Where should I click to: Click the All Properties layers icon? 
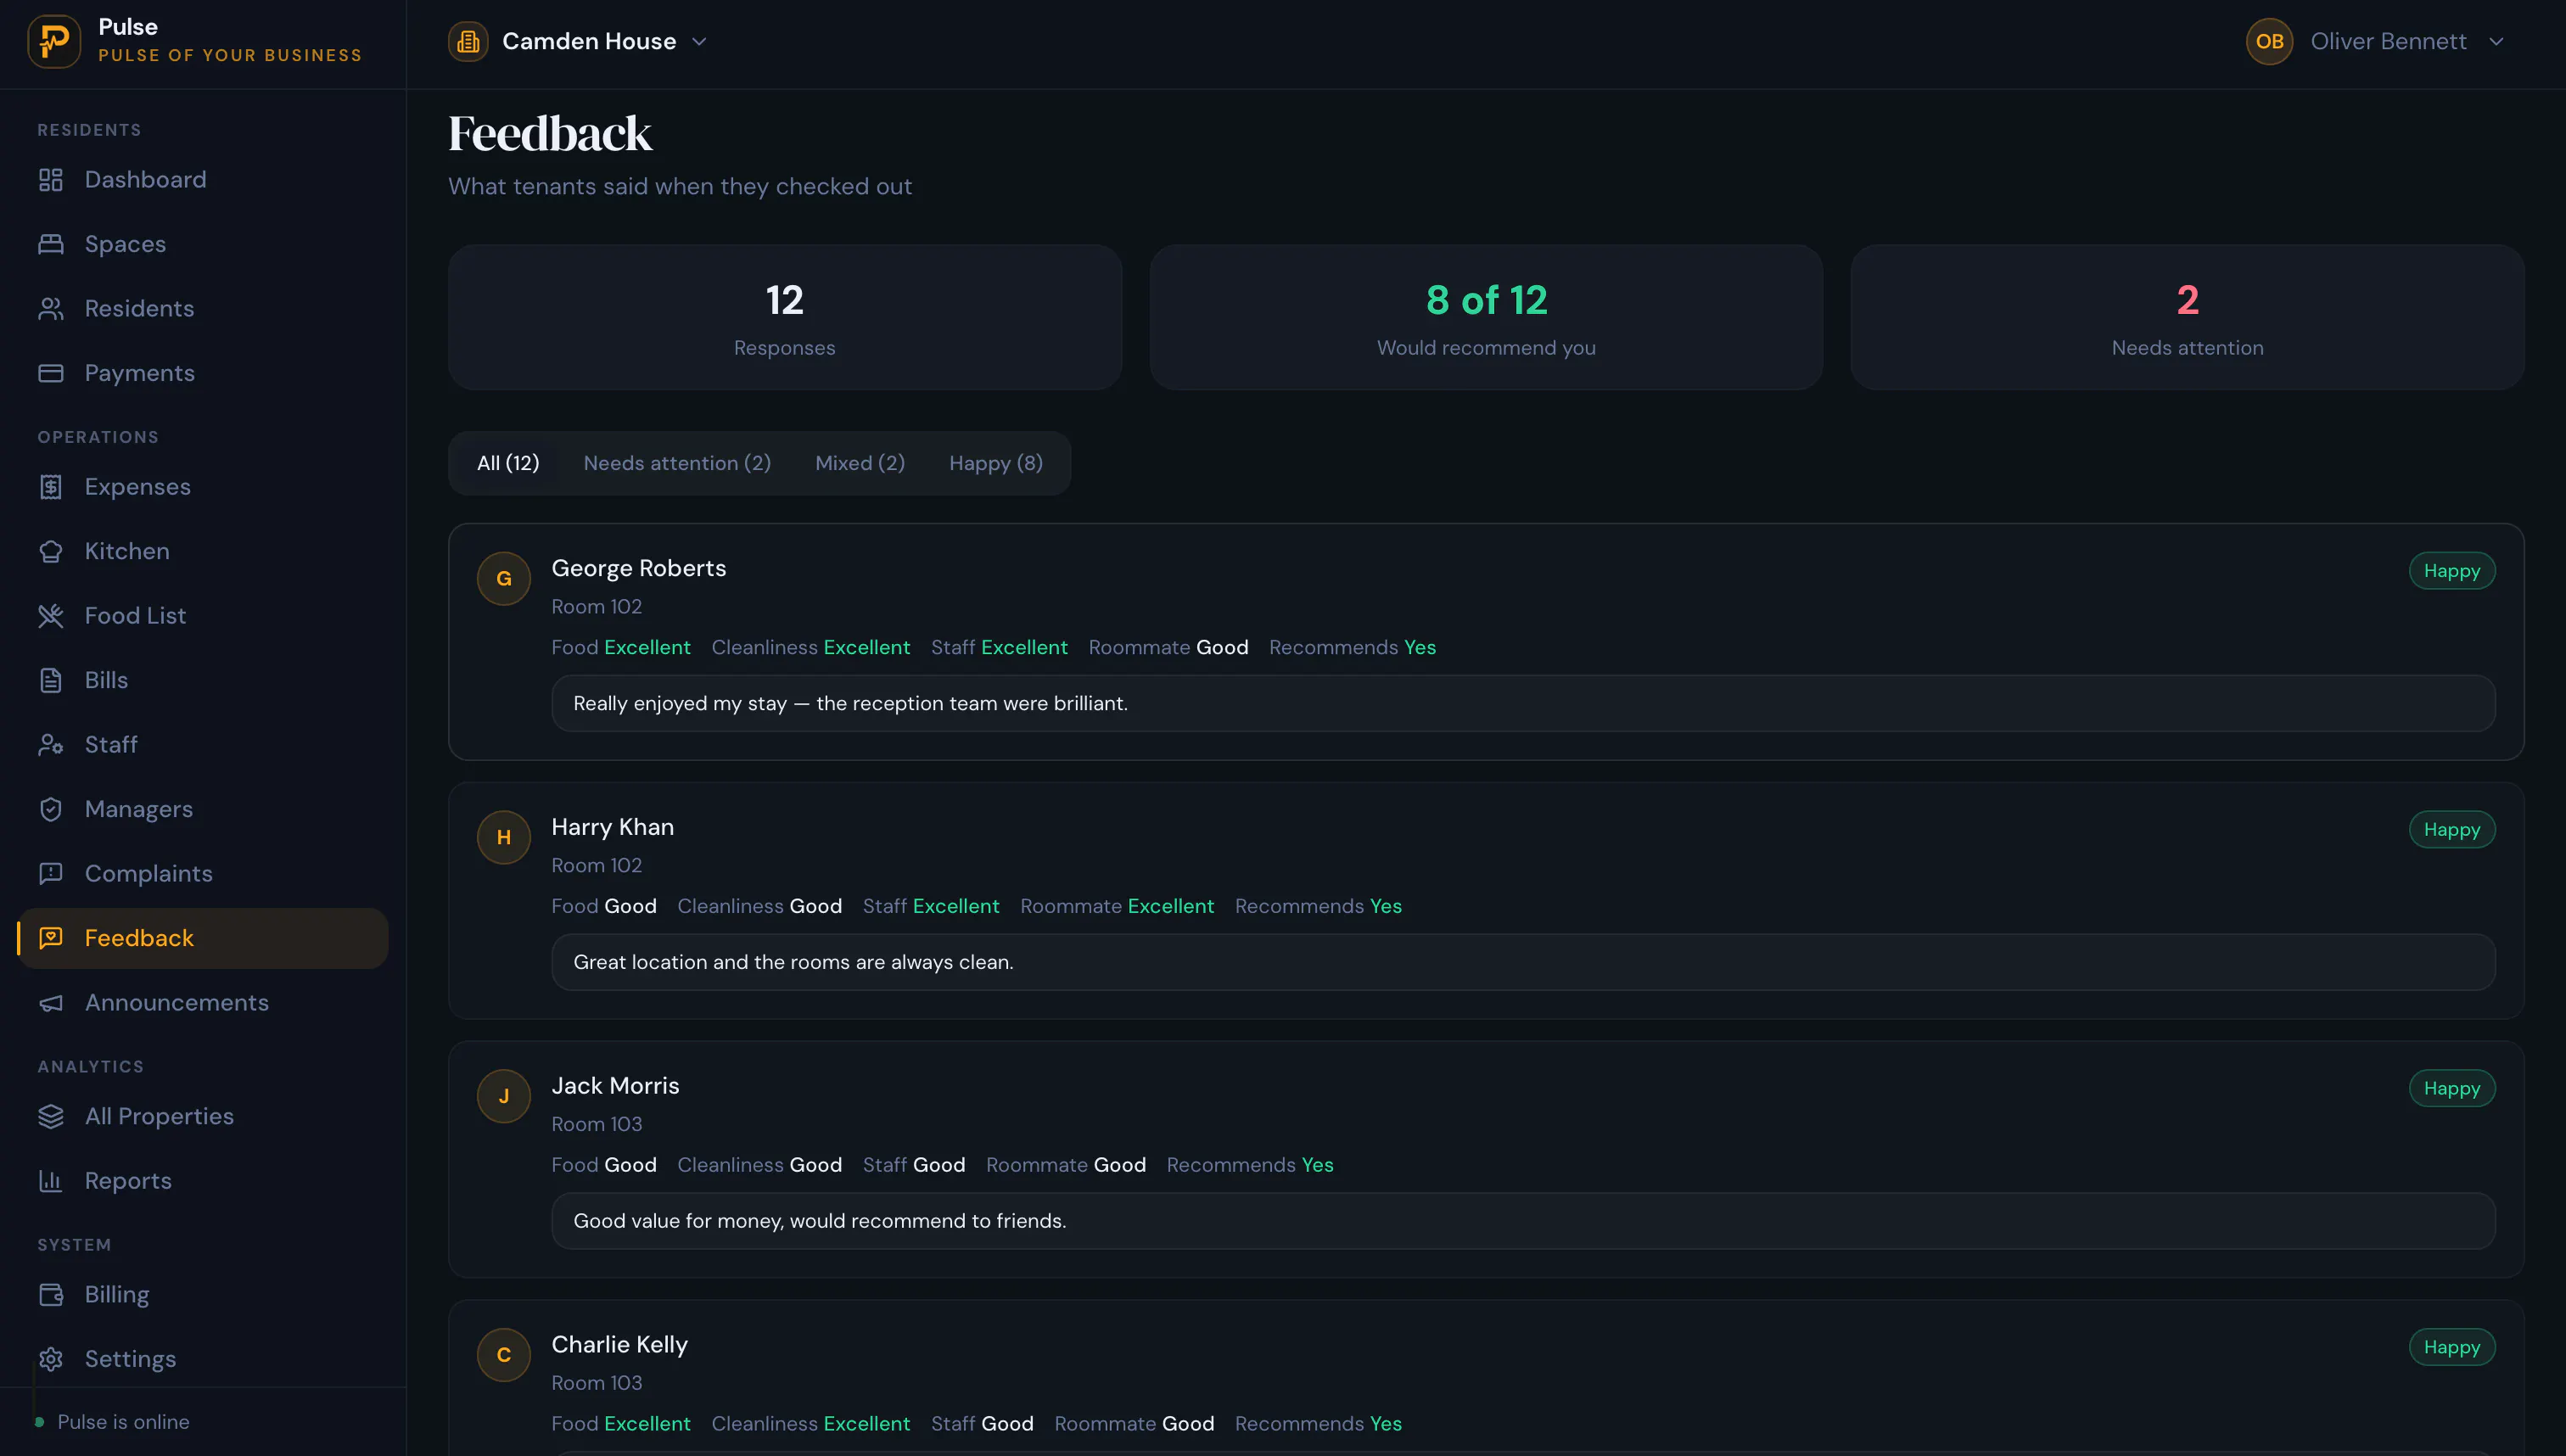[51, 1116]
